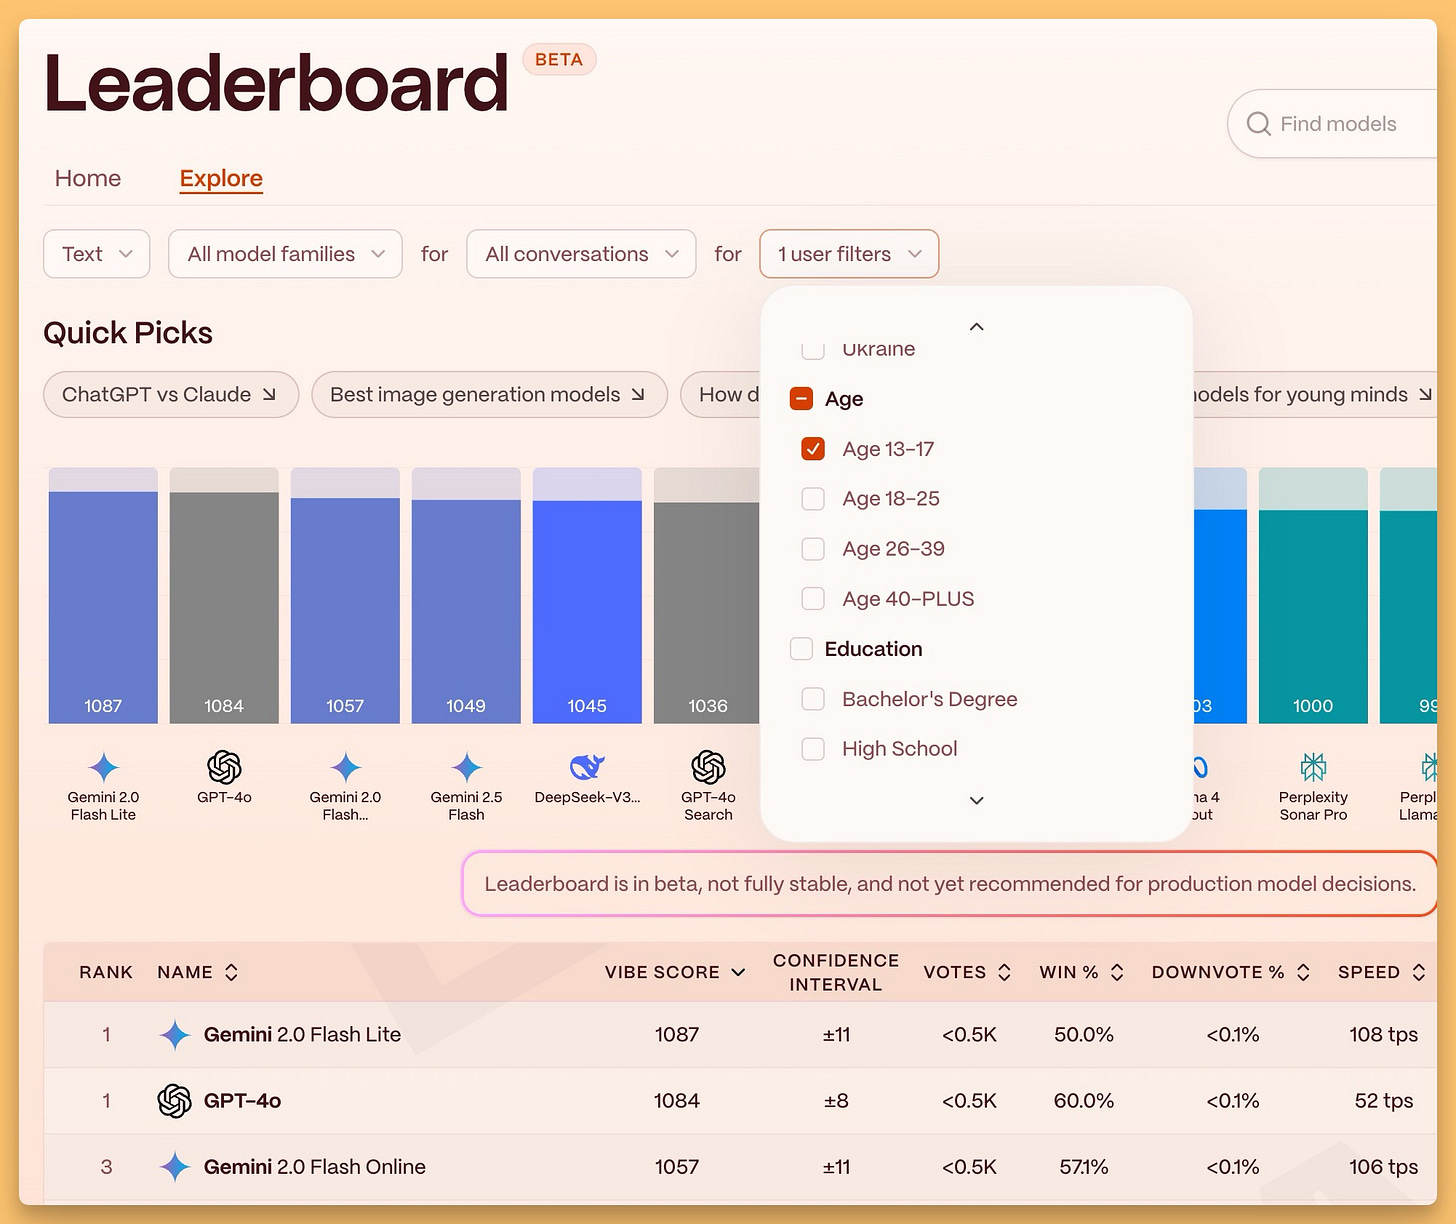Sort by VOTES using the sort arrows
Screen dimensions: 1456x1224
1004,972
